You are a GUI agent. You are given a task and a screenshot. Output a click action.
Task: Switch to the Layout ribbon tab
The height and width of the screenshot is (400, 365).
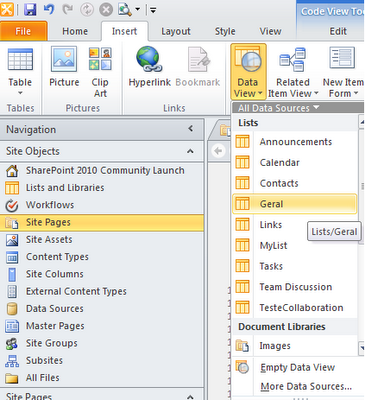point(176,31)
